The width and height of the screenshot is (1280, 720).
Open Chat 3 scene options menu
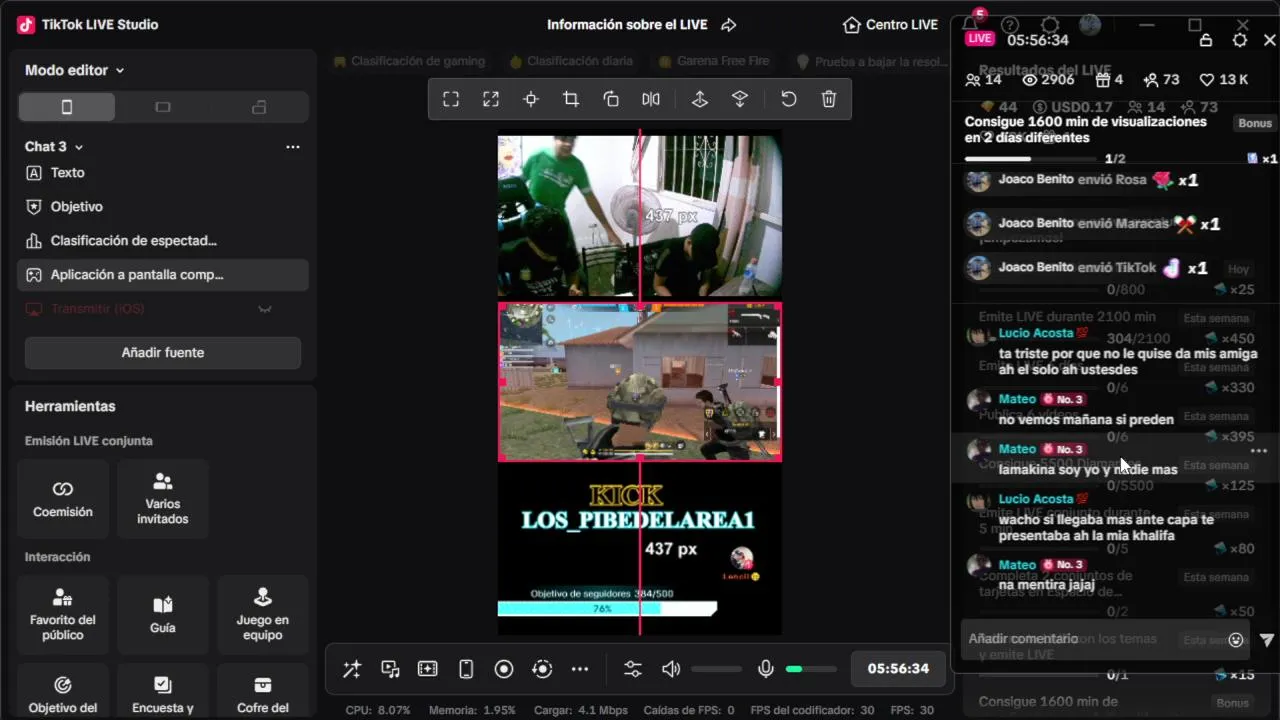[293, 146]
